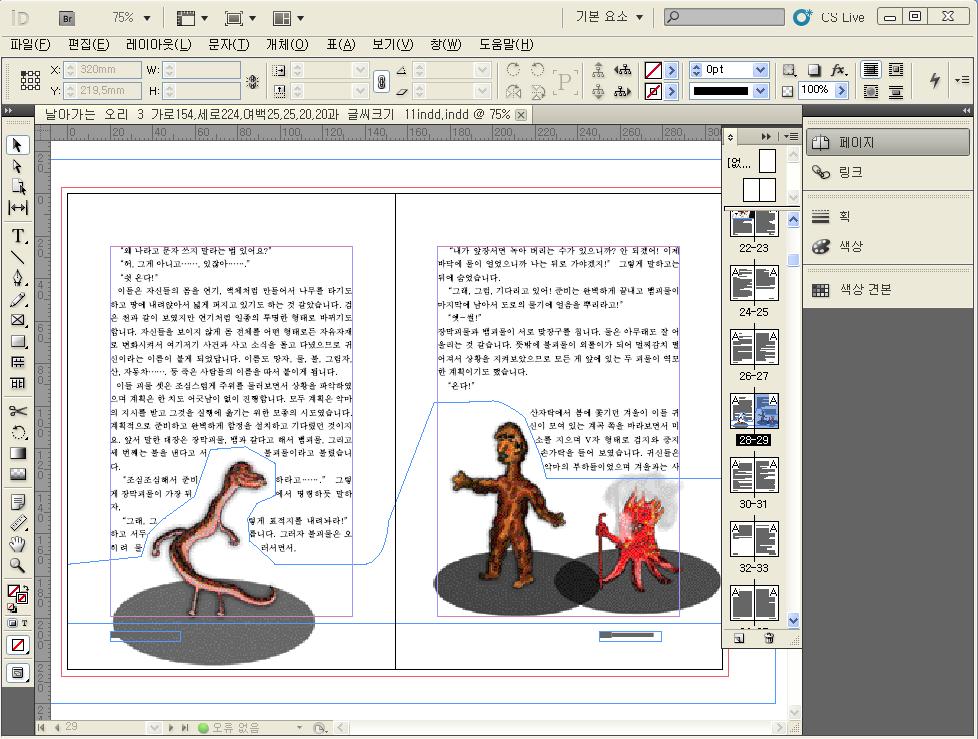Screen dimensions: 978x739
Task: Click the drop shadow icon
Action: pos(814,70)
